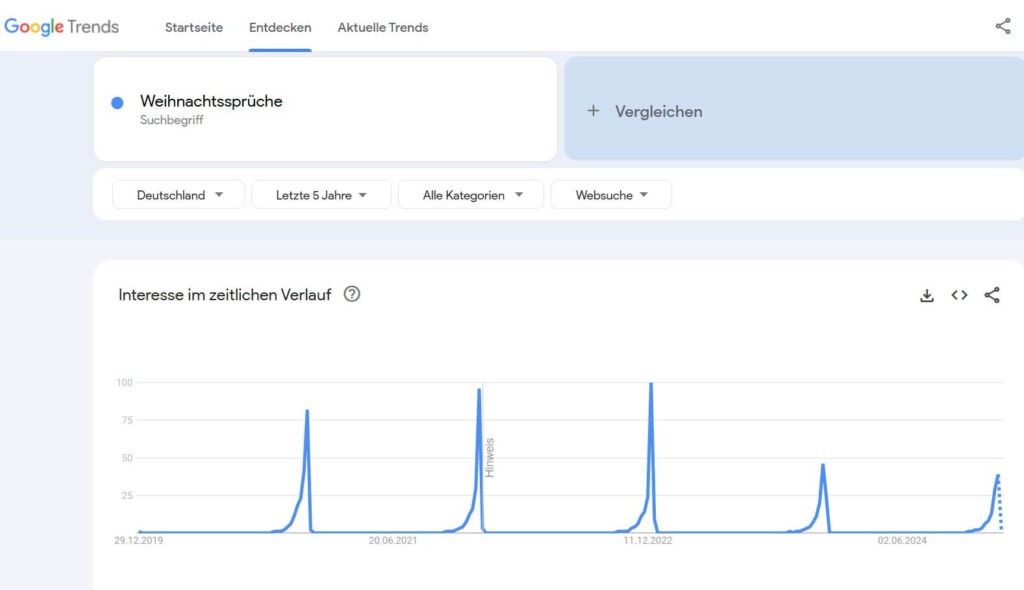
Task: Go to the Startseite tab
Action: (194, 27)
